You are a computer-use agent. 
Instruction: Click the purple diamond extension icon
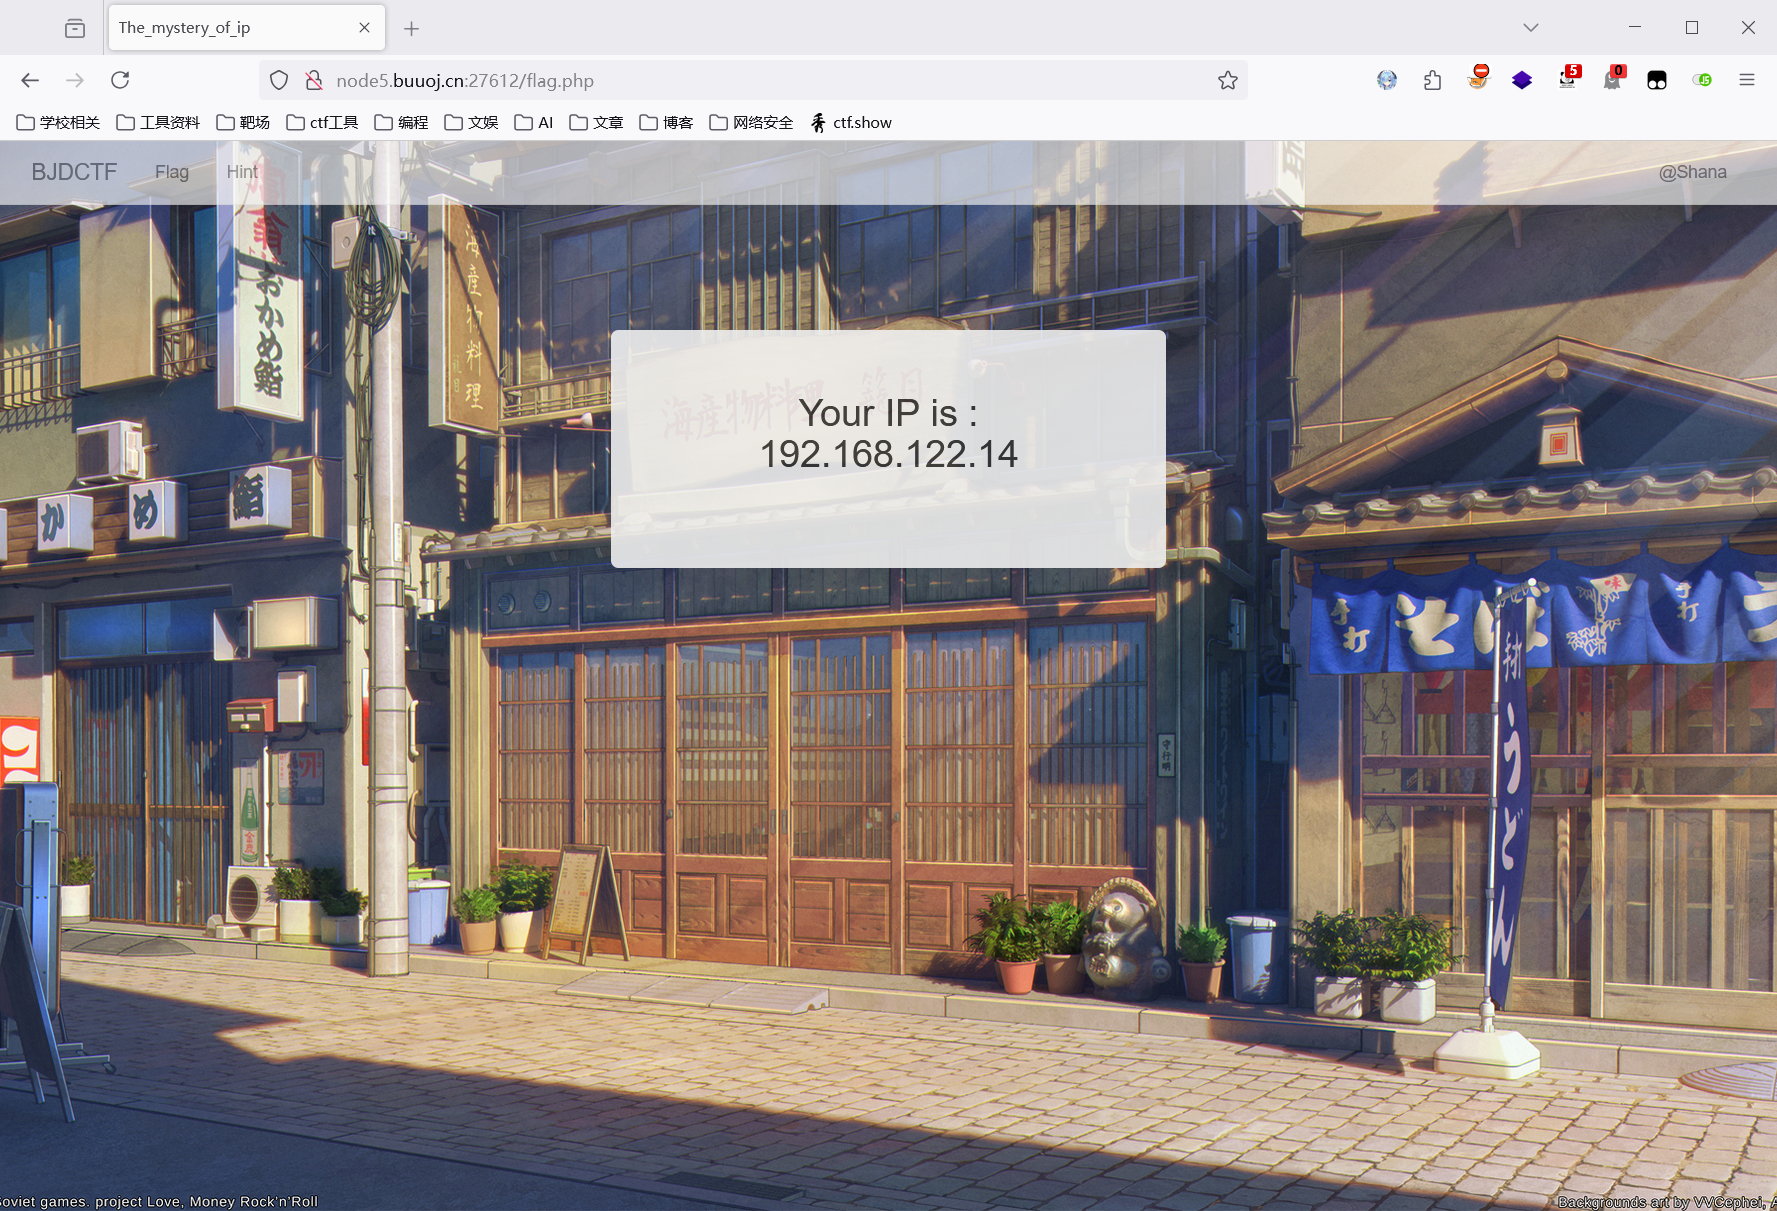pos(1522,80)
